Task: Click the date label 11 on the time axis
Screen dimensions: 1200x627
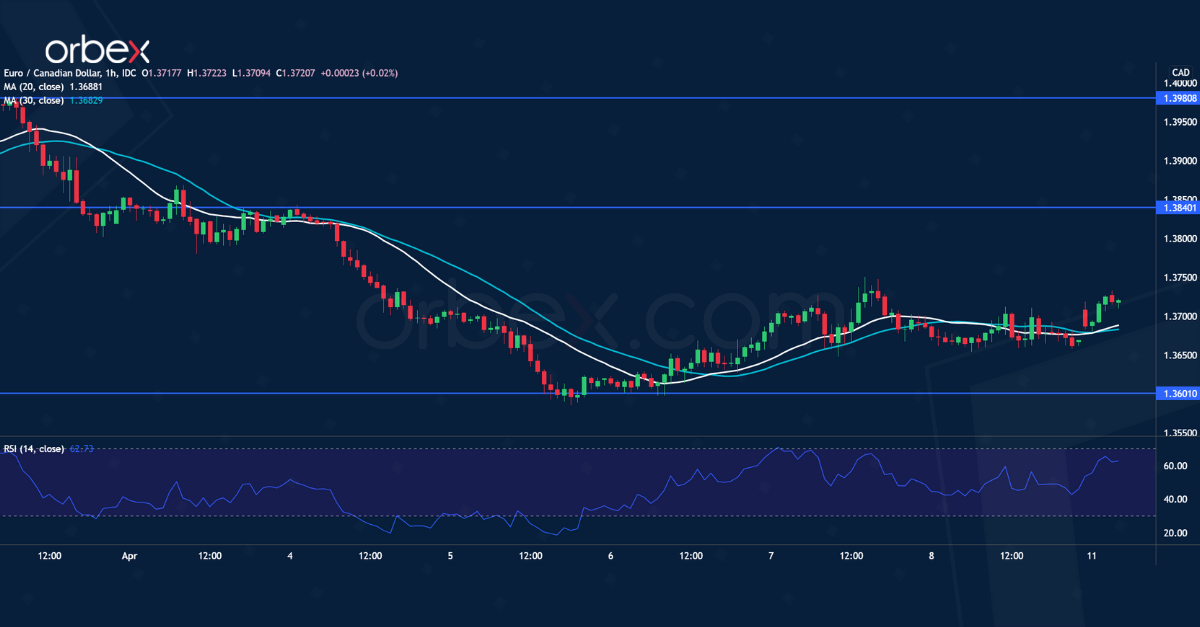Action: [x=1091, y=555]
